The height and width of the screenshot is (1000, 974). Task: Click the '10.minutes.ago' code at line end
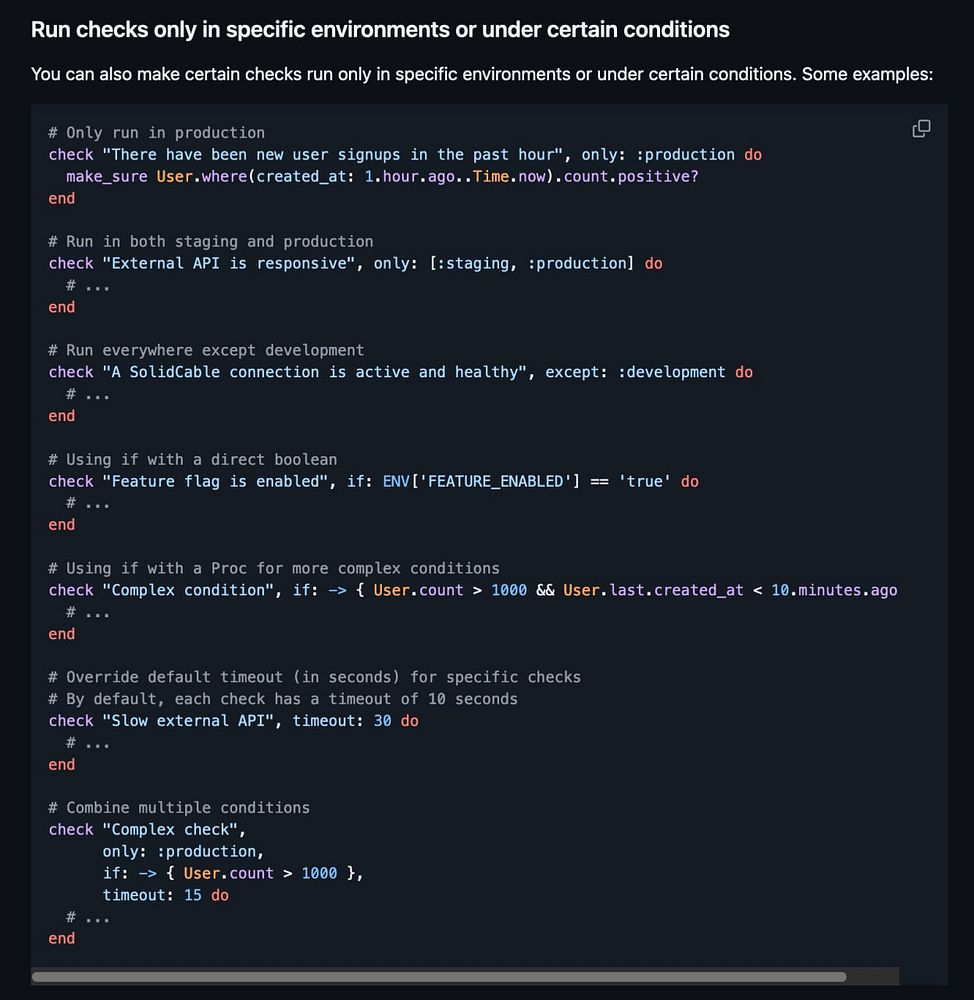click(833, 590)
